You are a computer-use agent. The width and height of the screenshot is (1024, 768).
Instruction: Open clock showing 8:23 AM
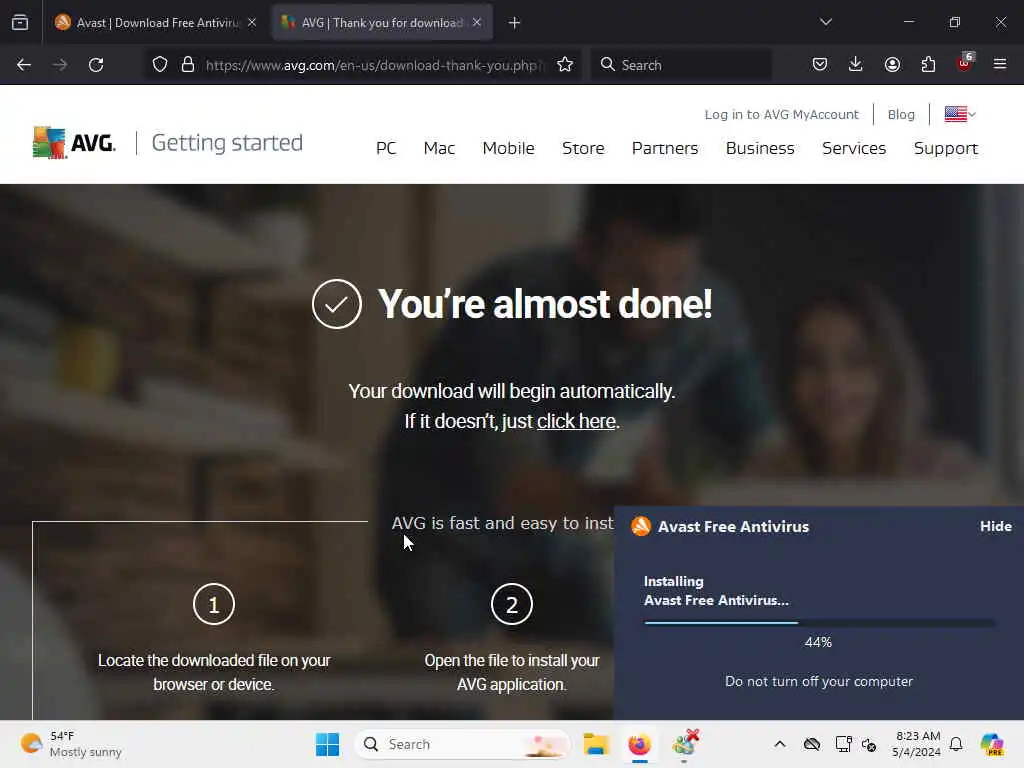917,744
